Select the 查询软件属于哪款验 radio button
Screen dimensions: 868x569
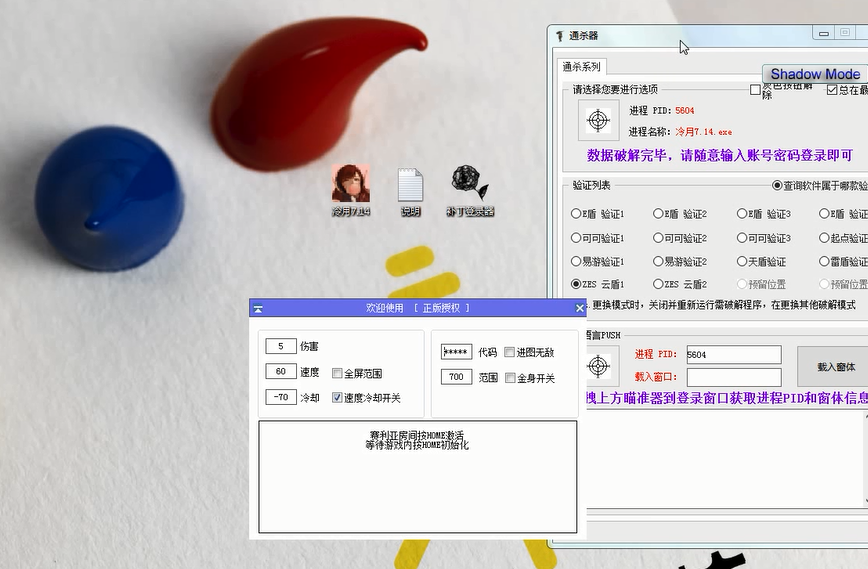[x=777, y=185]
